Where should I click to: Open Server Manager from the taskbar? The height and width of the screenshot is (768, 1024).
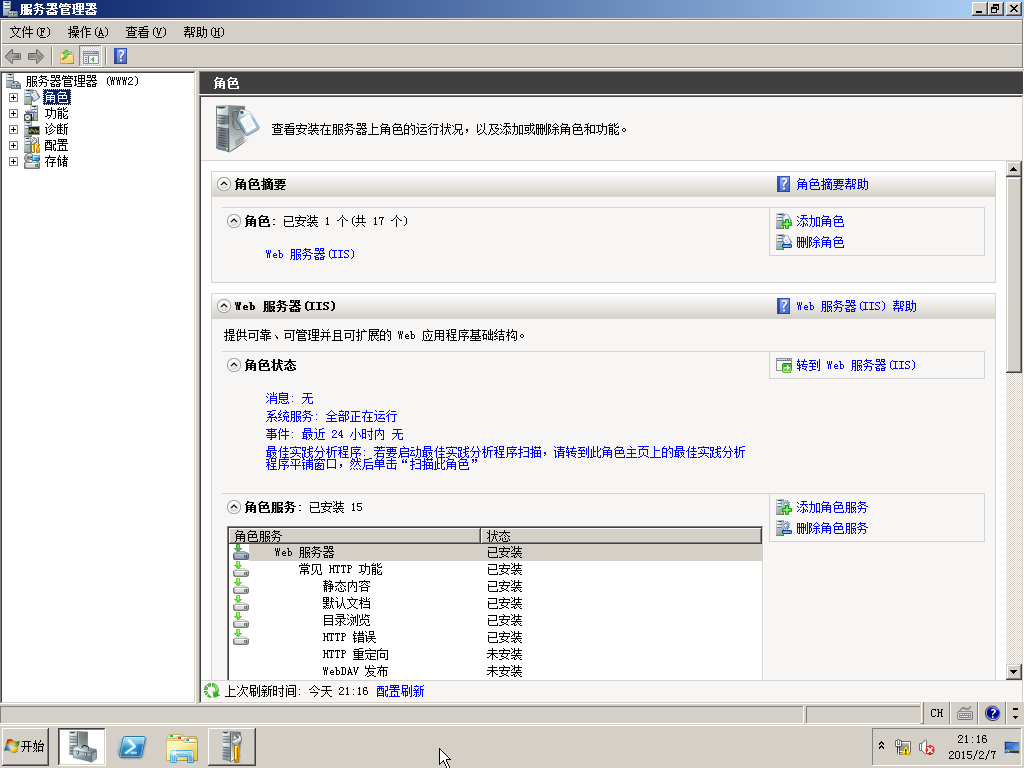click(82, 747)
